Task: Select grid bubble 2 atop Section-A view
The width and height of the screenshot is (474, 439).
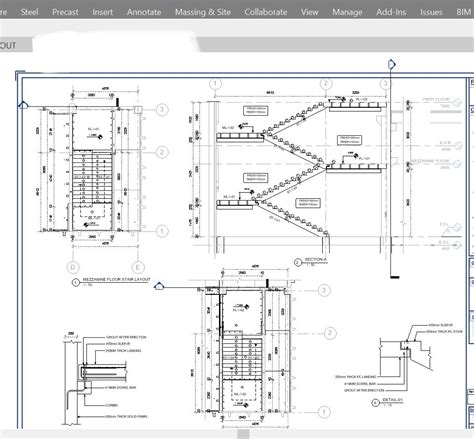Action: (326, 84)
